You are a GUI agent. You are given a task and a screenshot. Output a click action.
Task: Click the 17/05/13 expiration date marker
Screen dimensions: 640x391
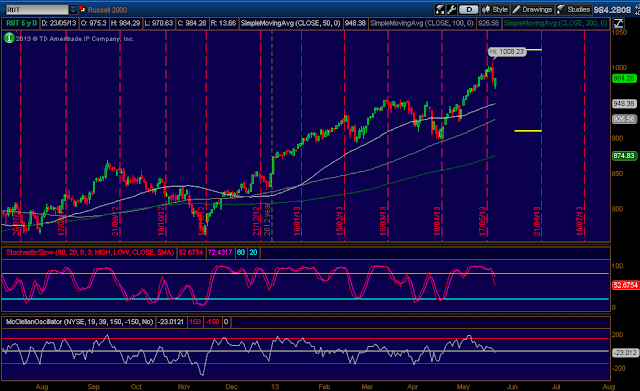[482, 221]
